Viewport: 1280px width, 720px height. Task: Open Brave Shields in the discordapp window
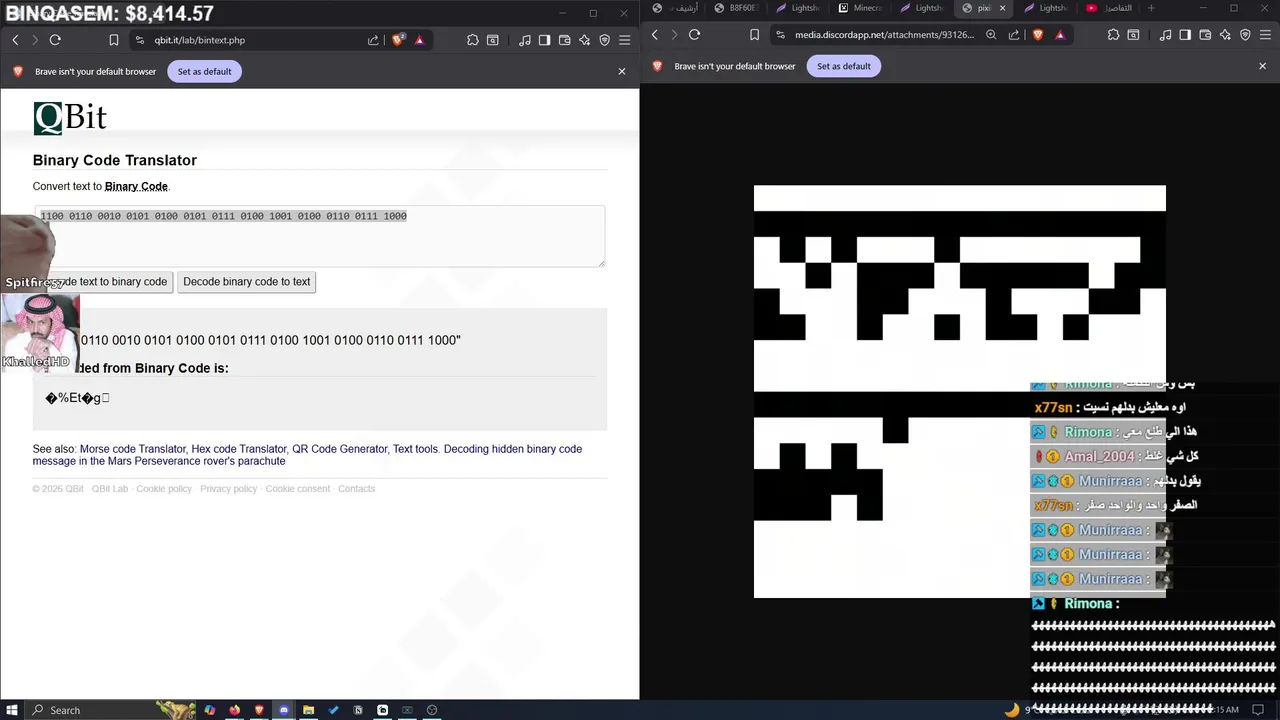click(x=1038, y=34)
